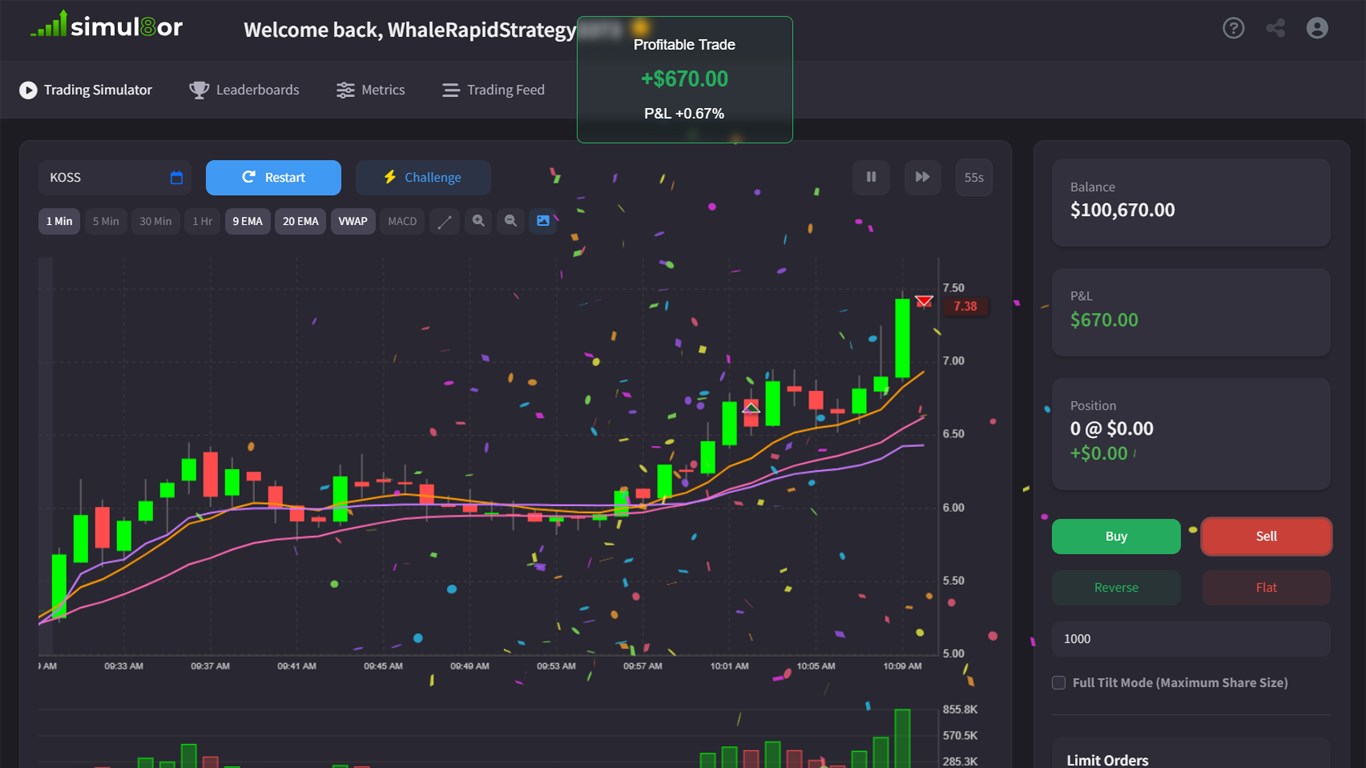Click the share quantity input field
This screenshot has height=768, width=1366.
pyautogui.click(x=1190, y=638)
